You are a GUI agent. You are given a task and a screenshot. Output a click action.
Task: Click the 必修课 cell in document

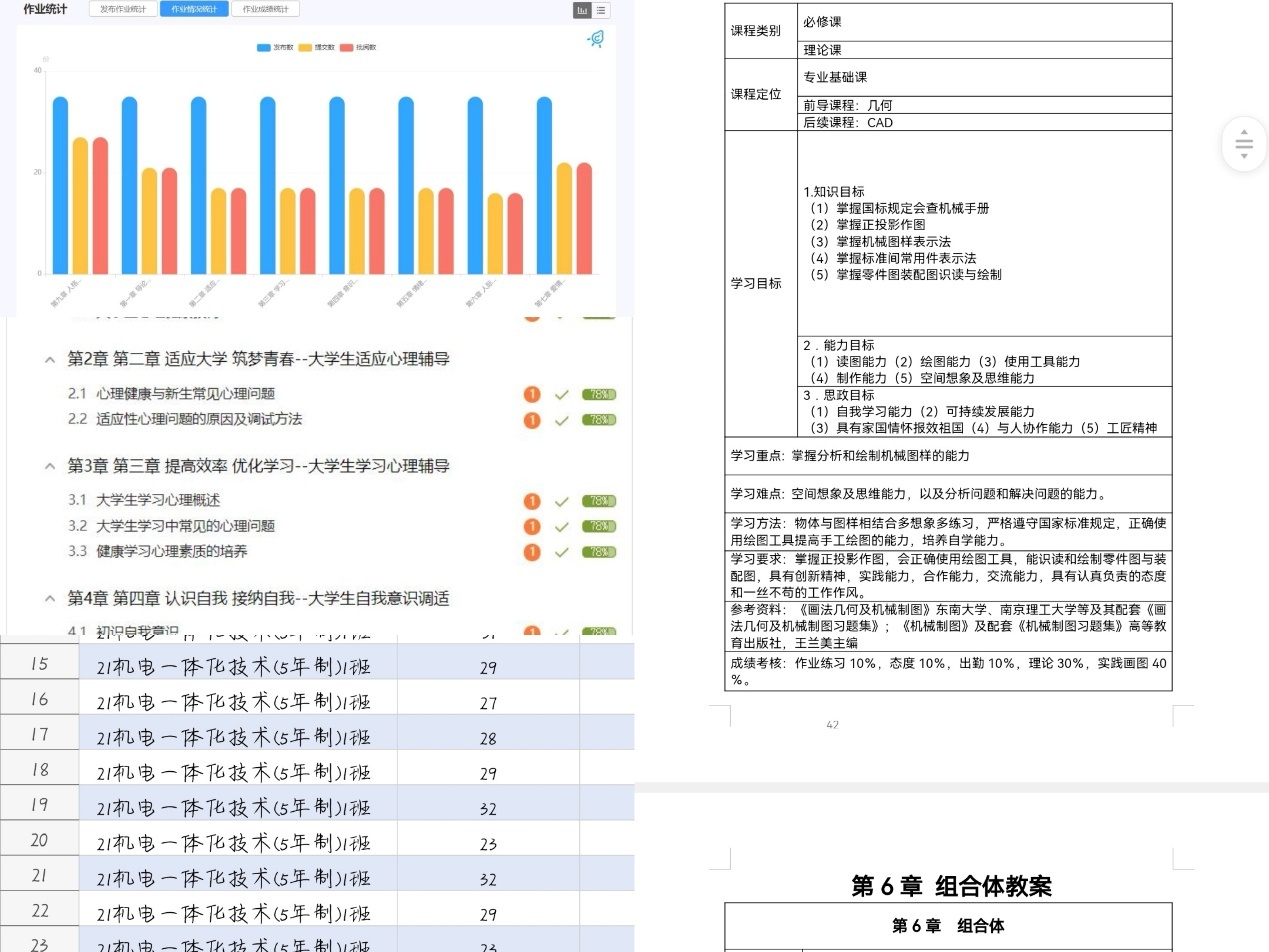985,22
